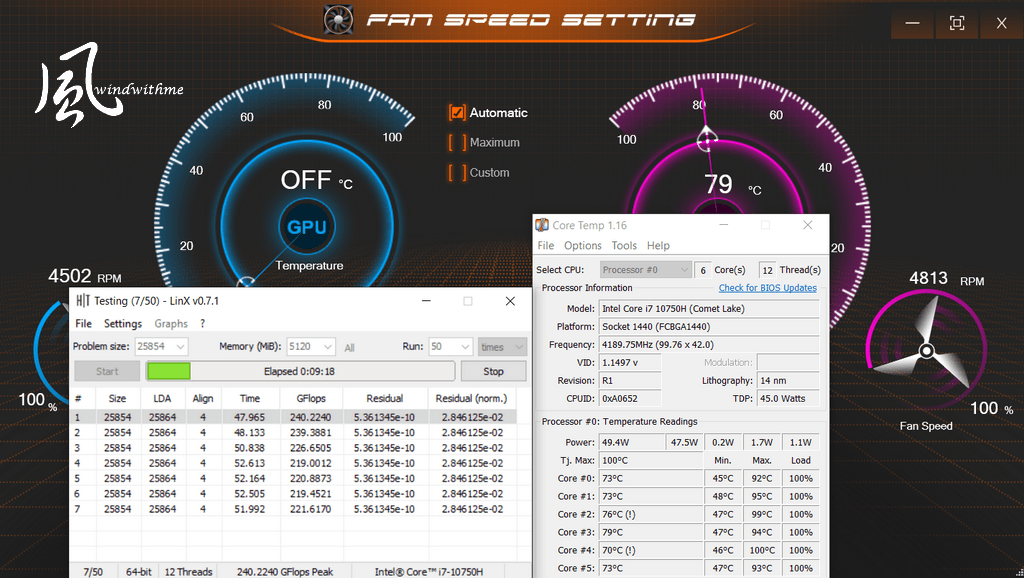
Task: Click the LinX app icon in title bar
Action: pyautogui.click(x=83, y=300)
